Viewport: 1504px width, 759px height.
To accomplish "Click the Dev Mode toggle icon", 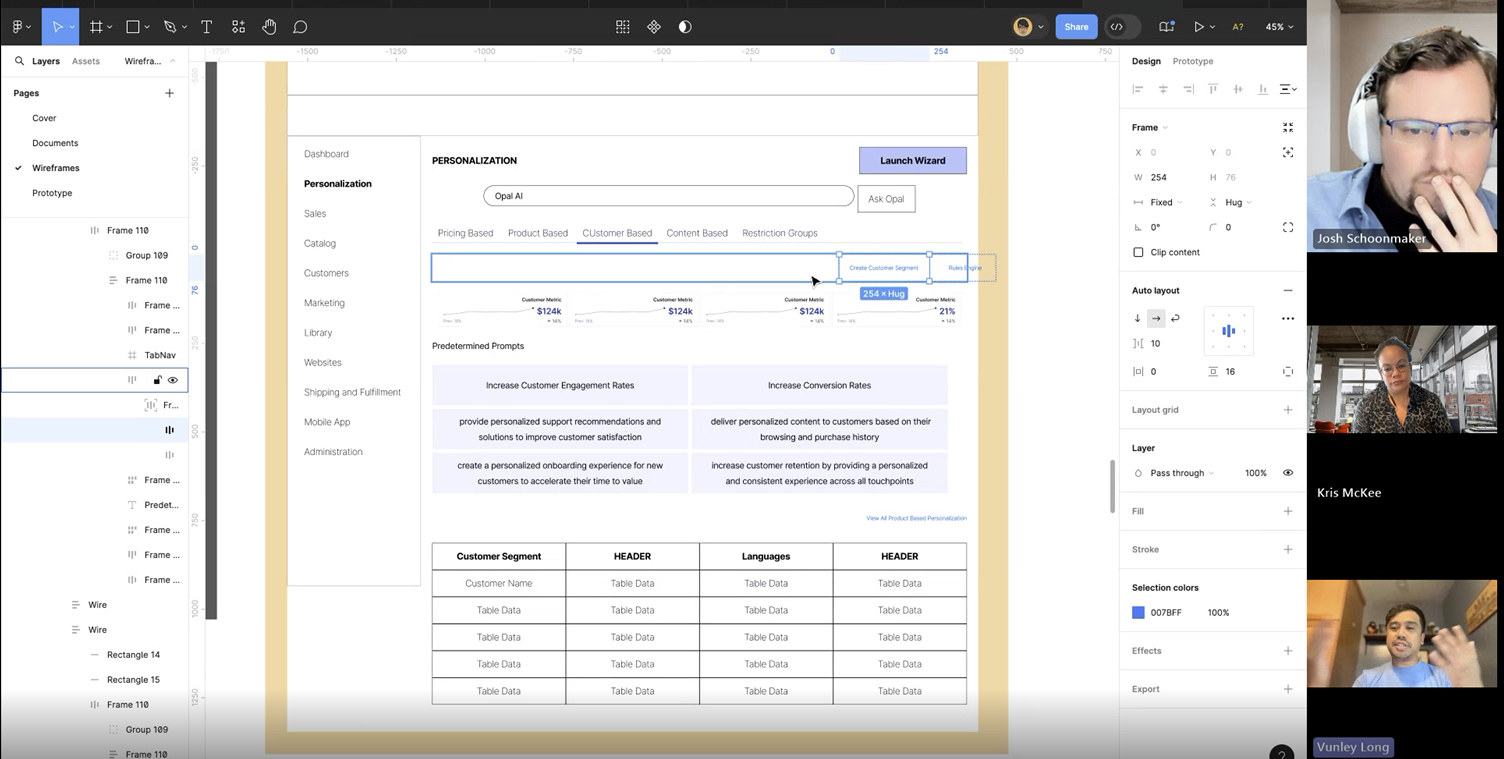I will (x=1117, y=27).
